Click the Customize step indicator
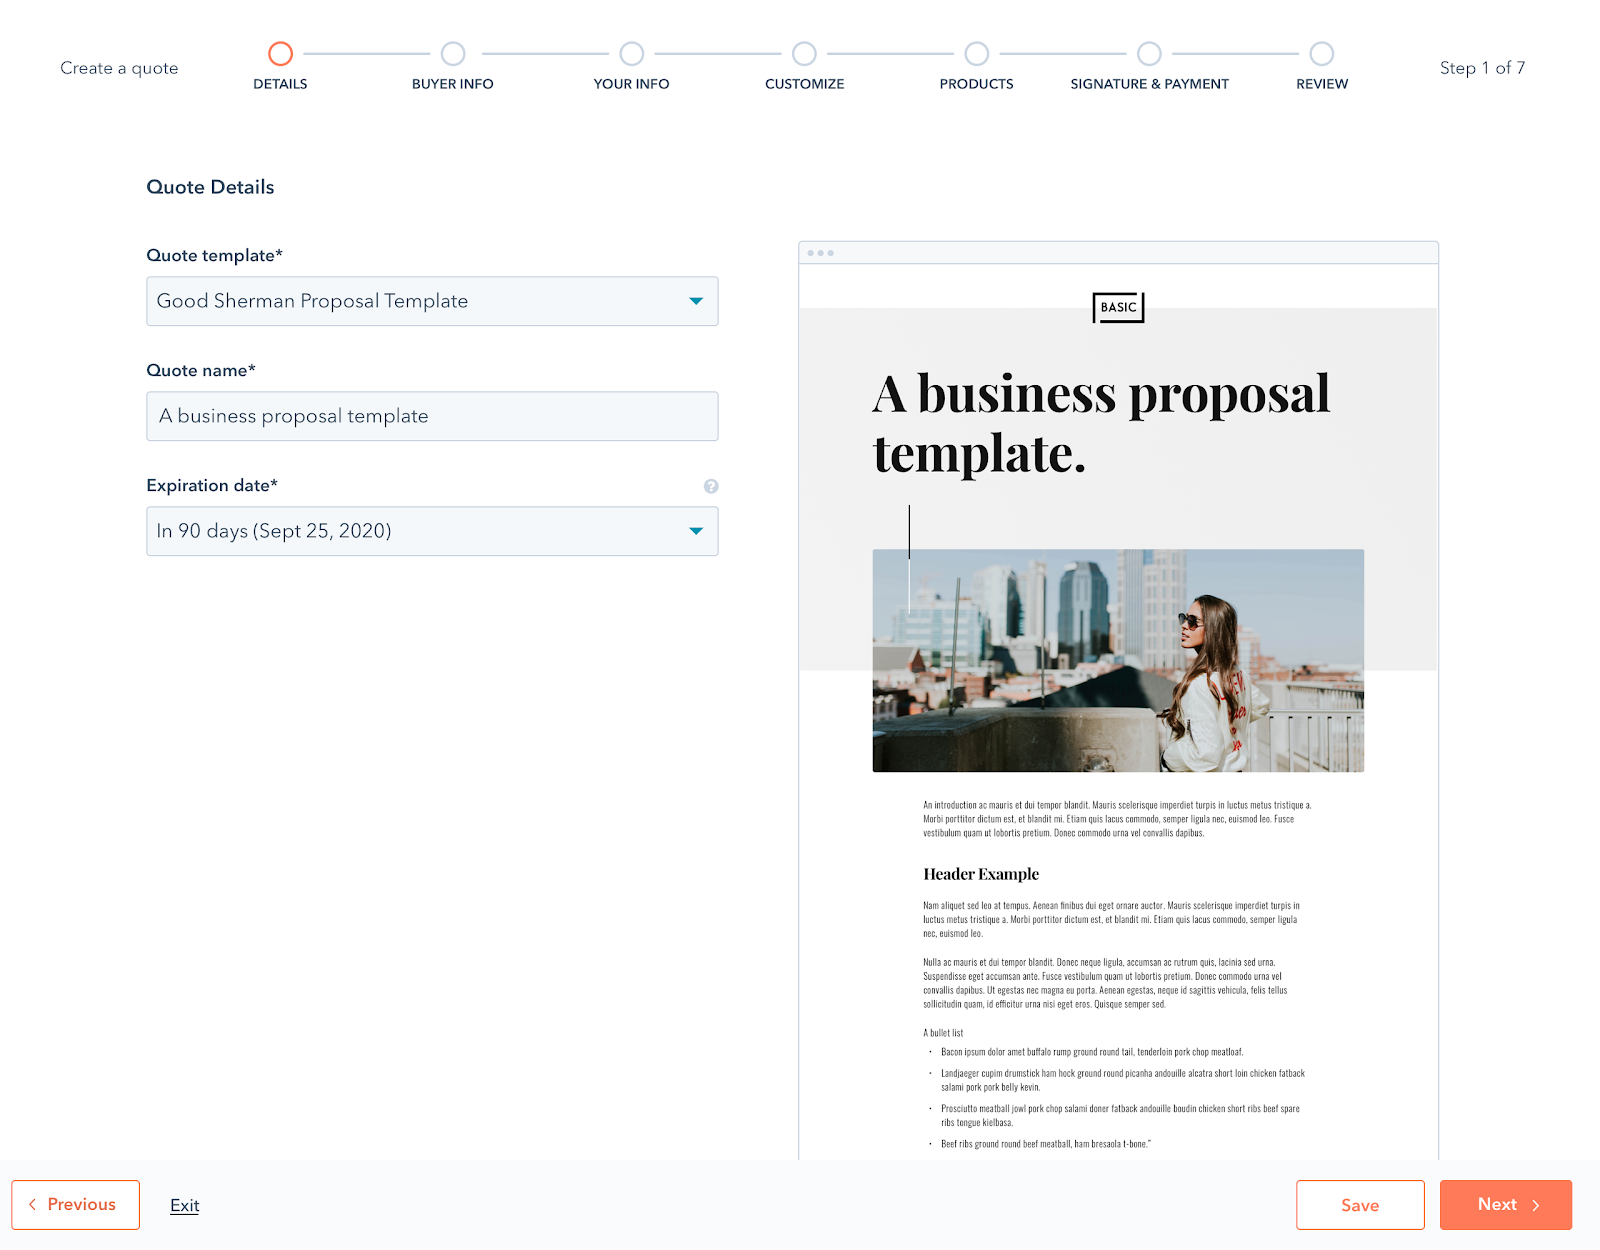 [804, 55]
